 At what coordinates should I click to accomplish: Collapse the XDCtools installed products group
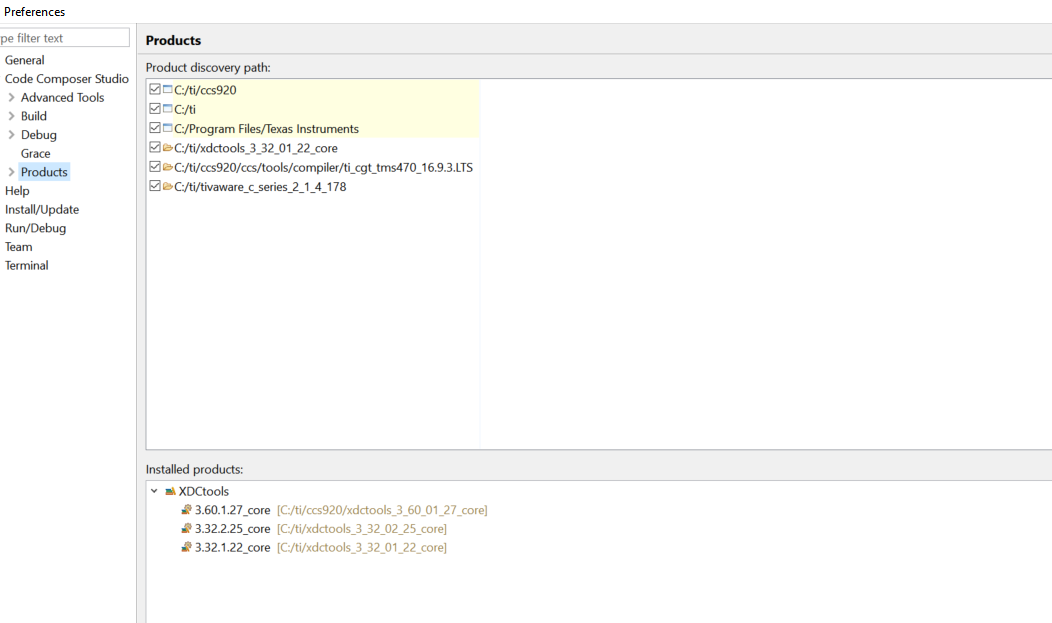154,491
